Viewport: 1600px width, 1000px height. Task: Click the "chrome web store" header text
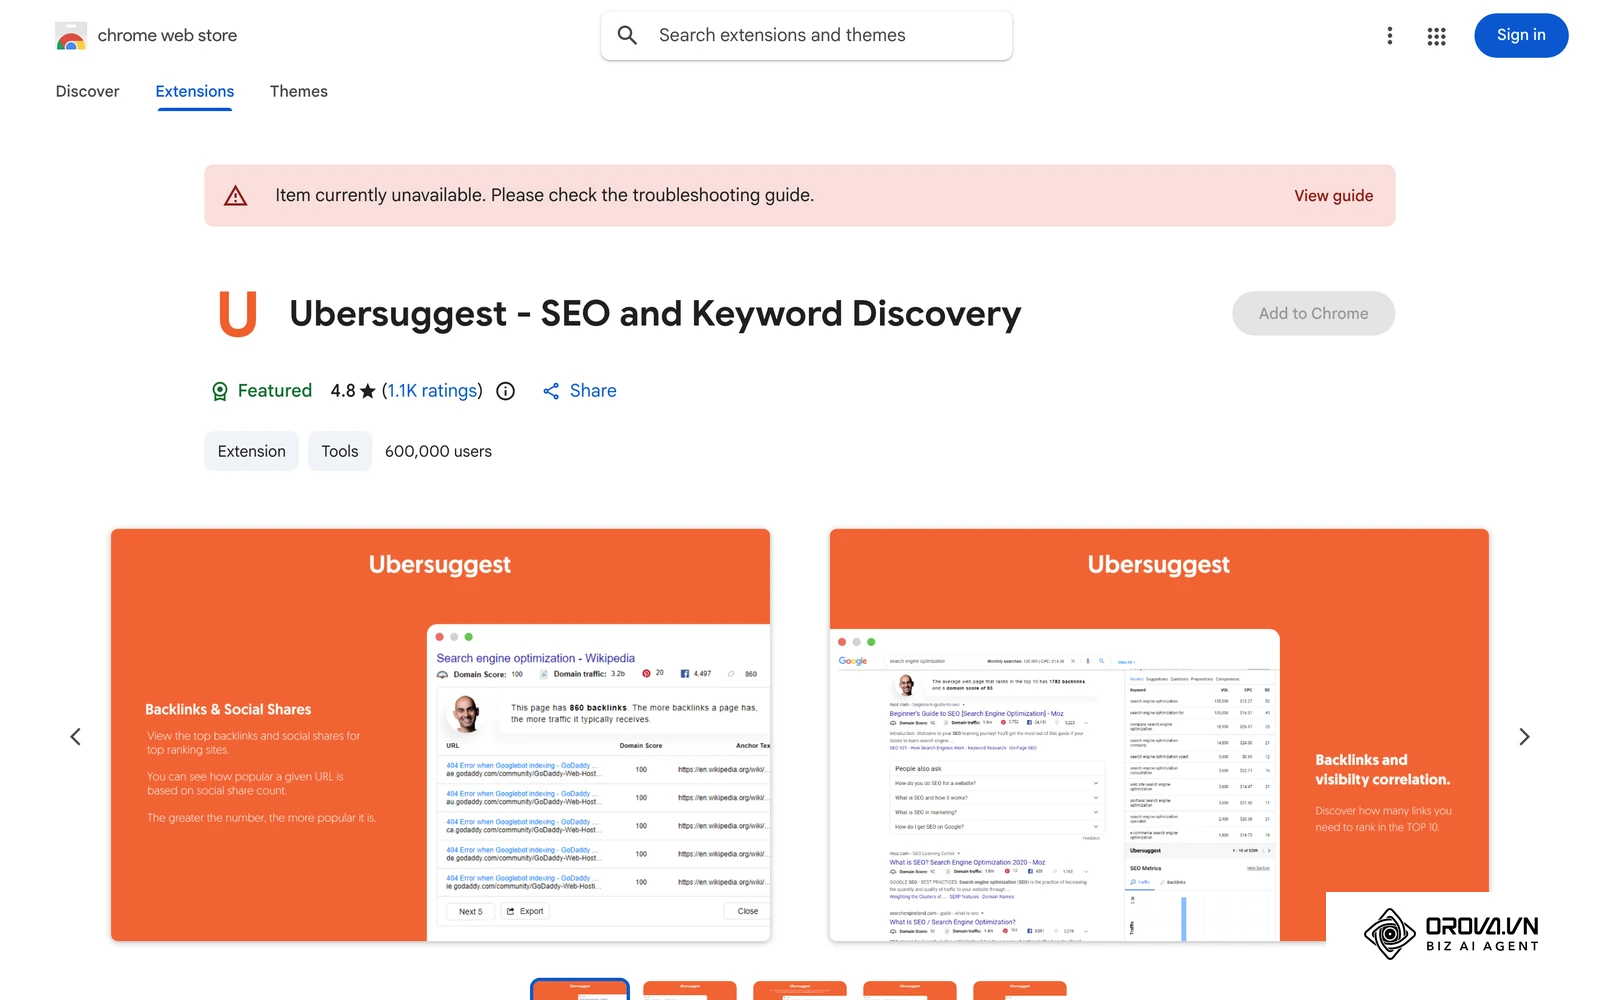click(167, 36)
